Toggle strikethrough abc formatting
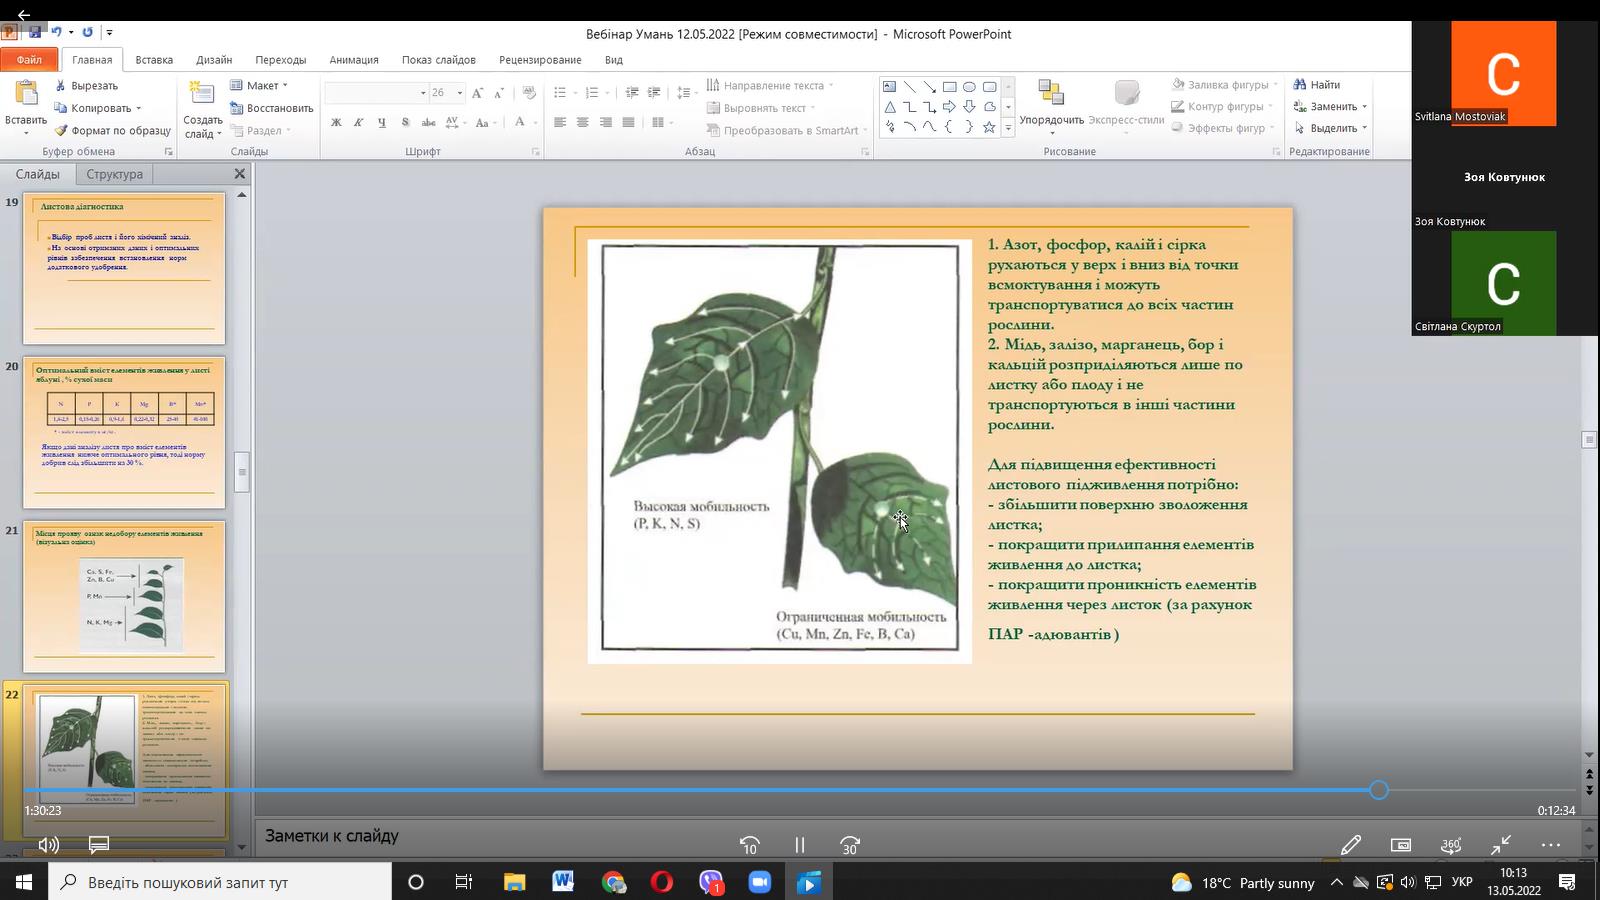1600x900 pixels. 428,122
